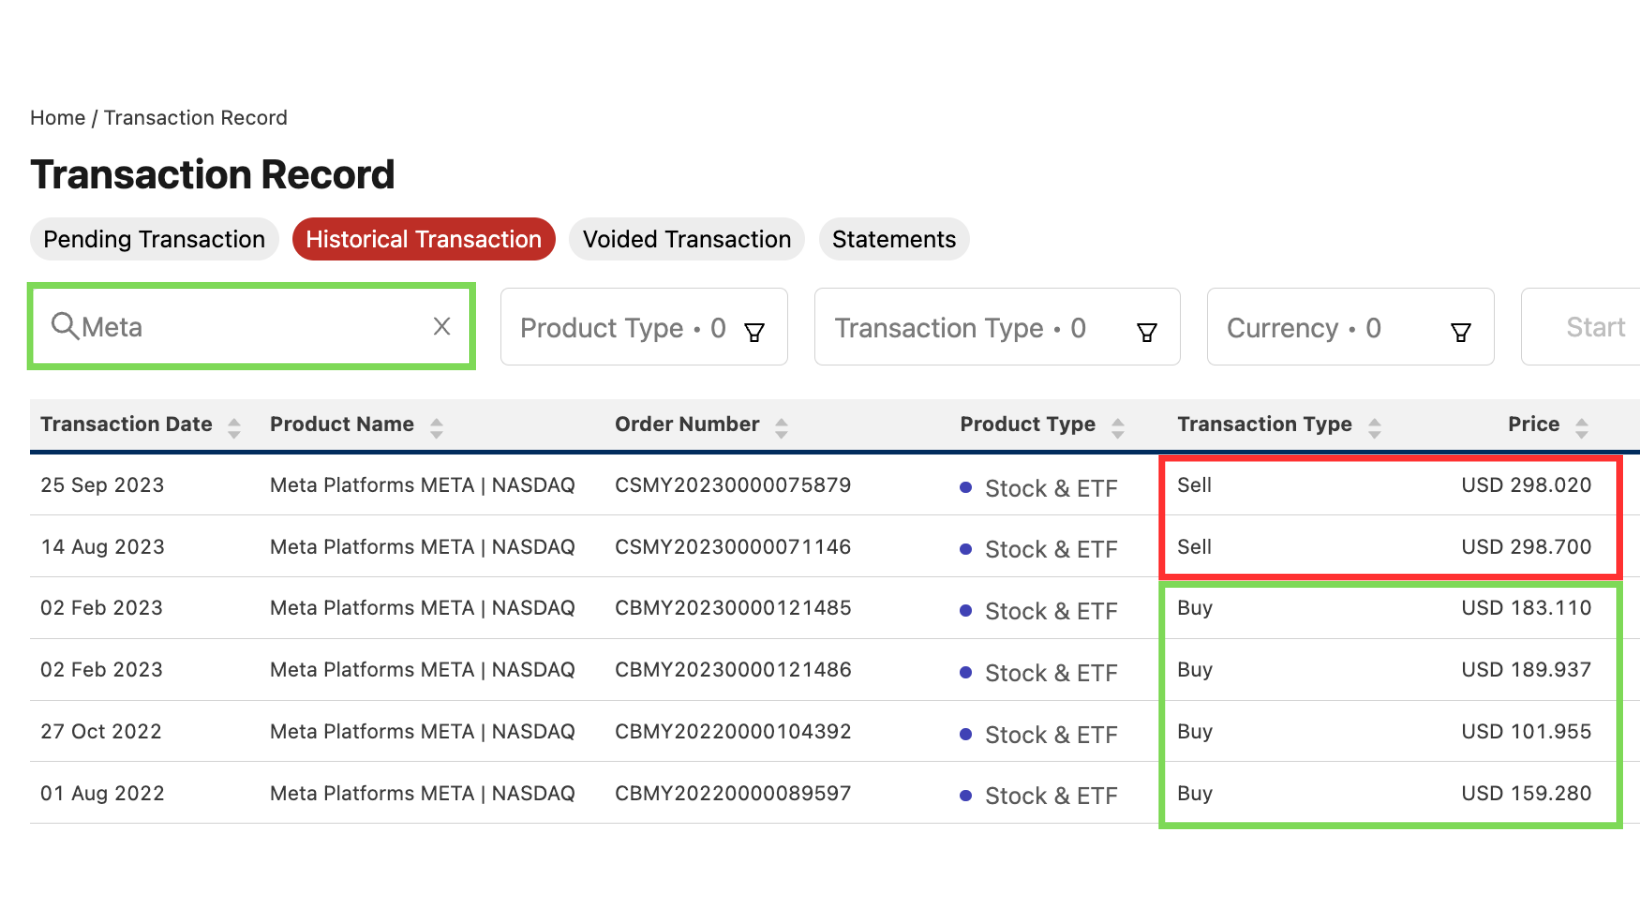Click the 25 Sep 2023 date cell
This screenshot has width=1640, height=924.
point(102,485)
